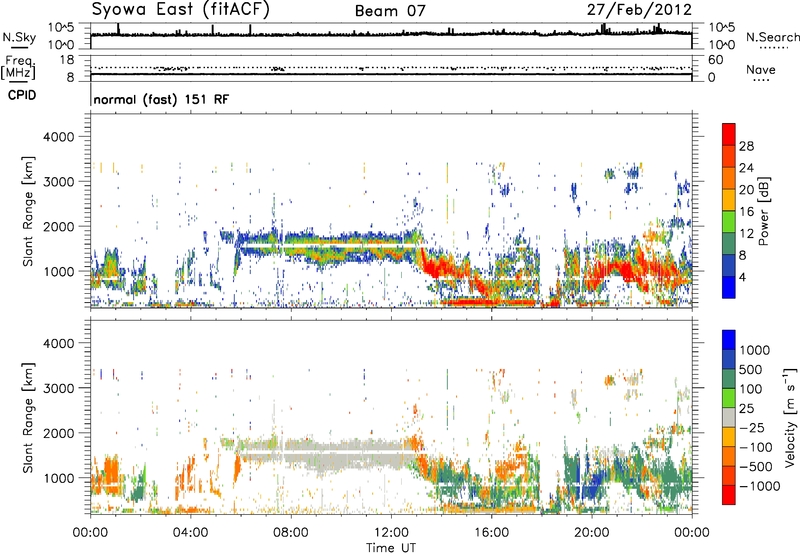Click the '12:00' time tick label
The width and height of the screenshot is (800, 554).
pyautogui.click(x=391, y=533)
